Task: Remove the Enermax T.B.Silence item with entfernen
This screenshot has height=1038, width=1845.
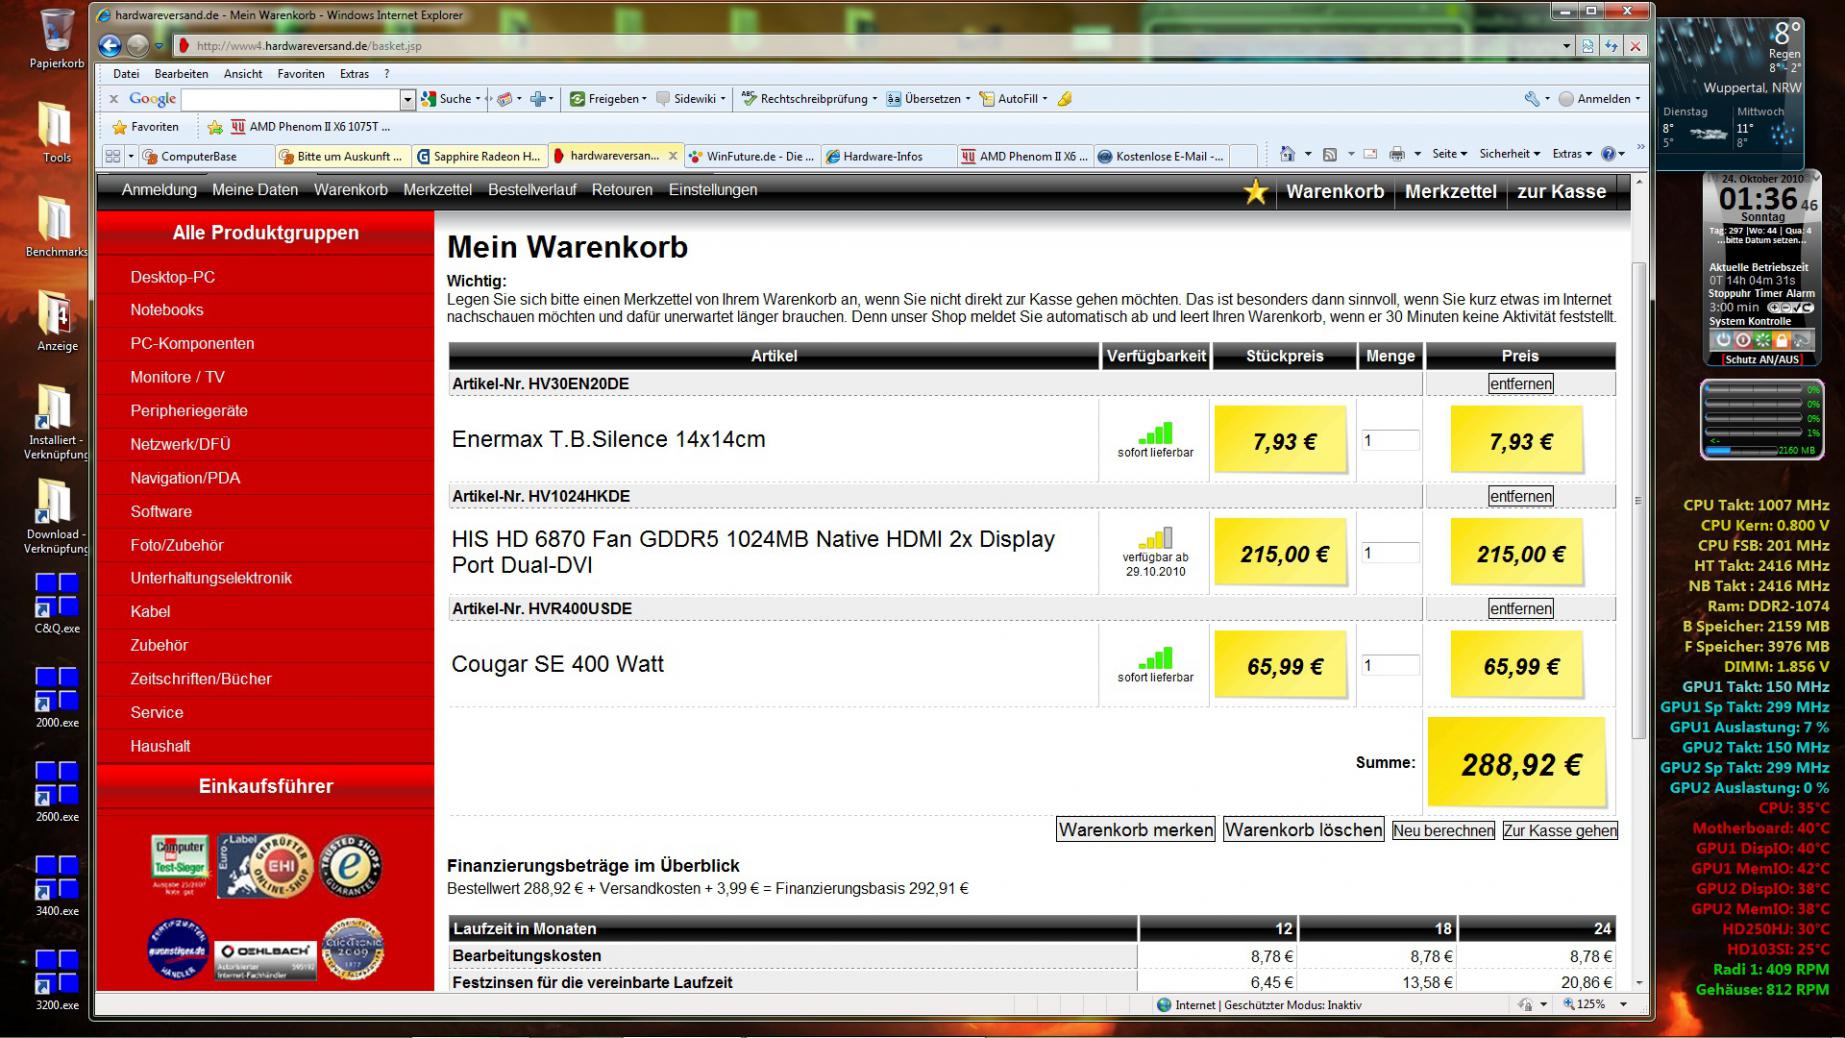Action: 1520,384
